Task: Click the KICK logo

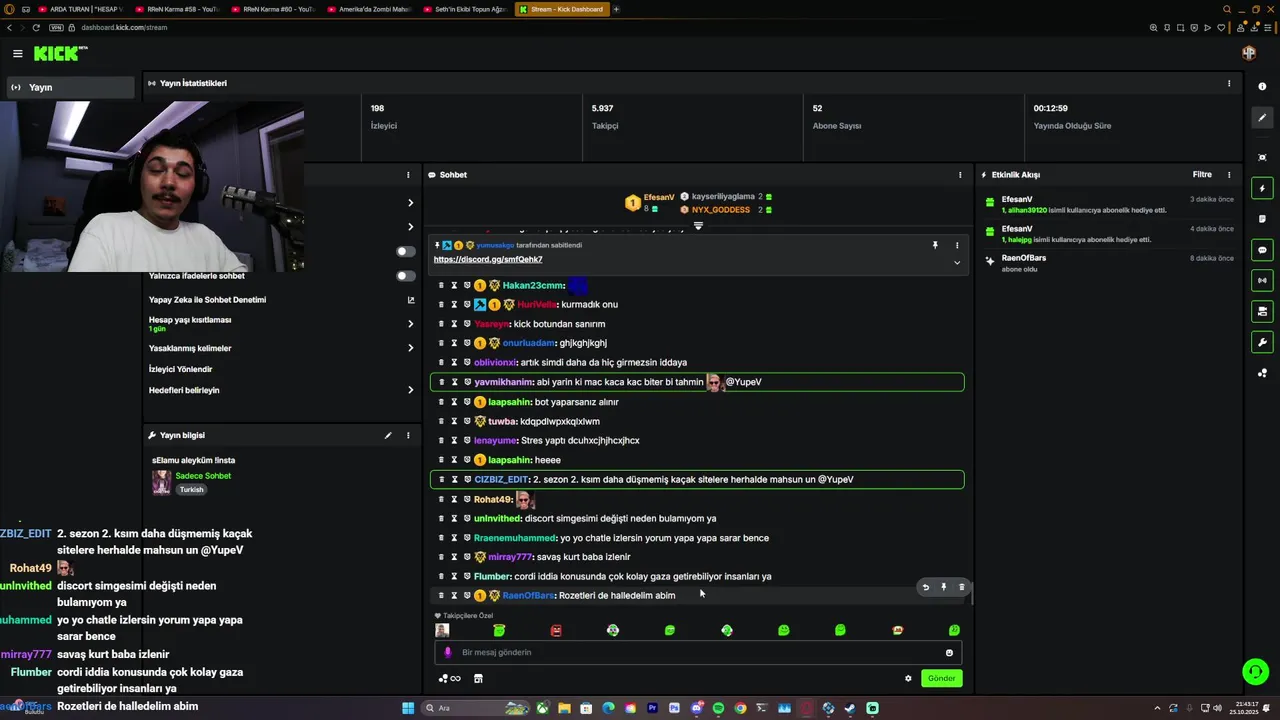Action: point(60,54)
